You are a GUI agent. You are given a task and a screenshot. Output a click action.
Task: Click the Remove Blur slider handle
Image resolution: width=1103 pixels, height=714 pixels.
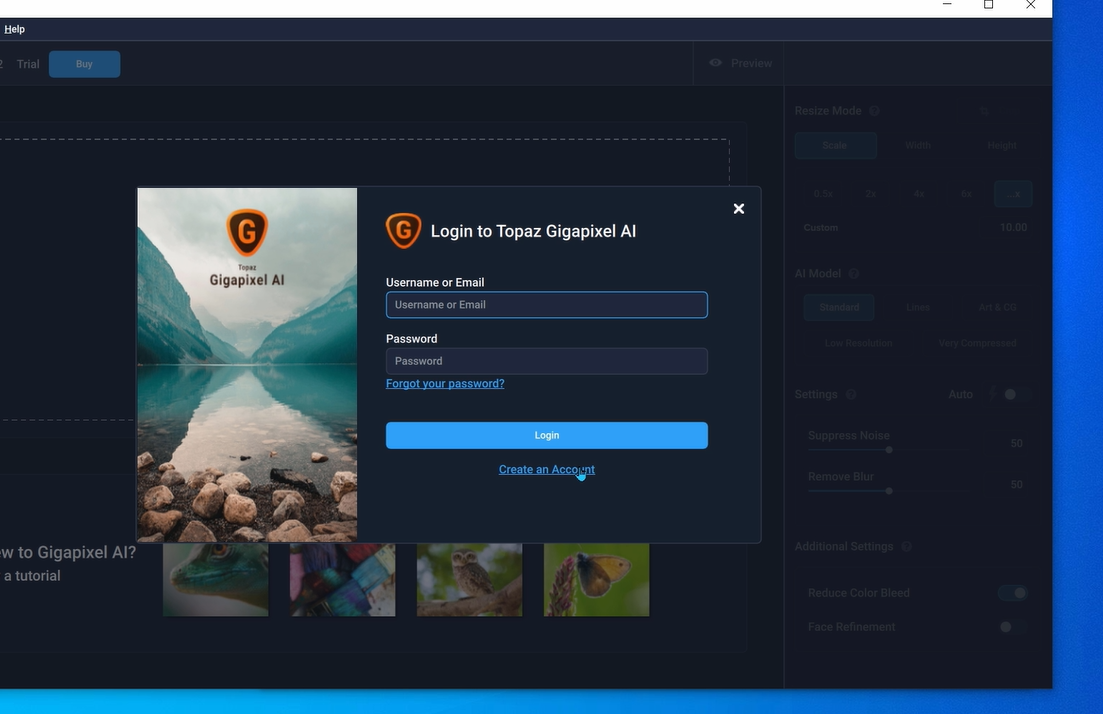pos(889,491)
